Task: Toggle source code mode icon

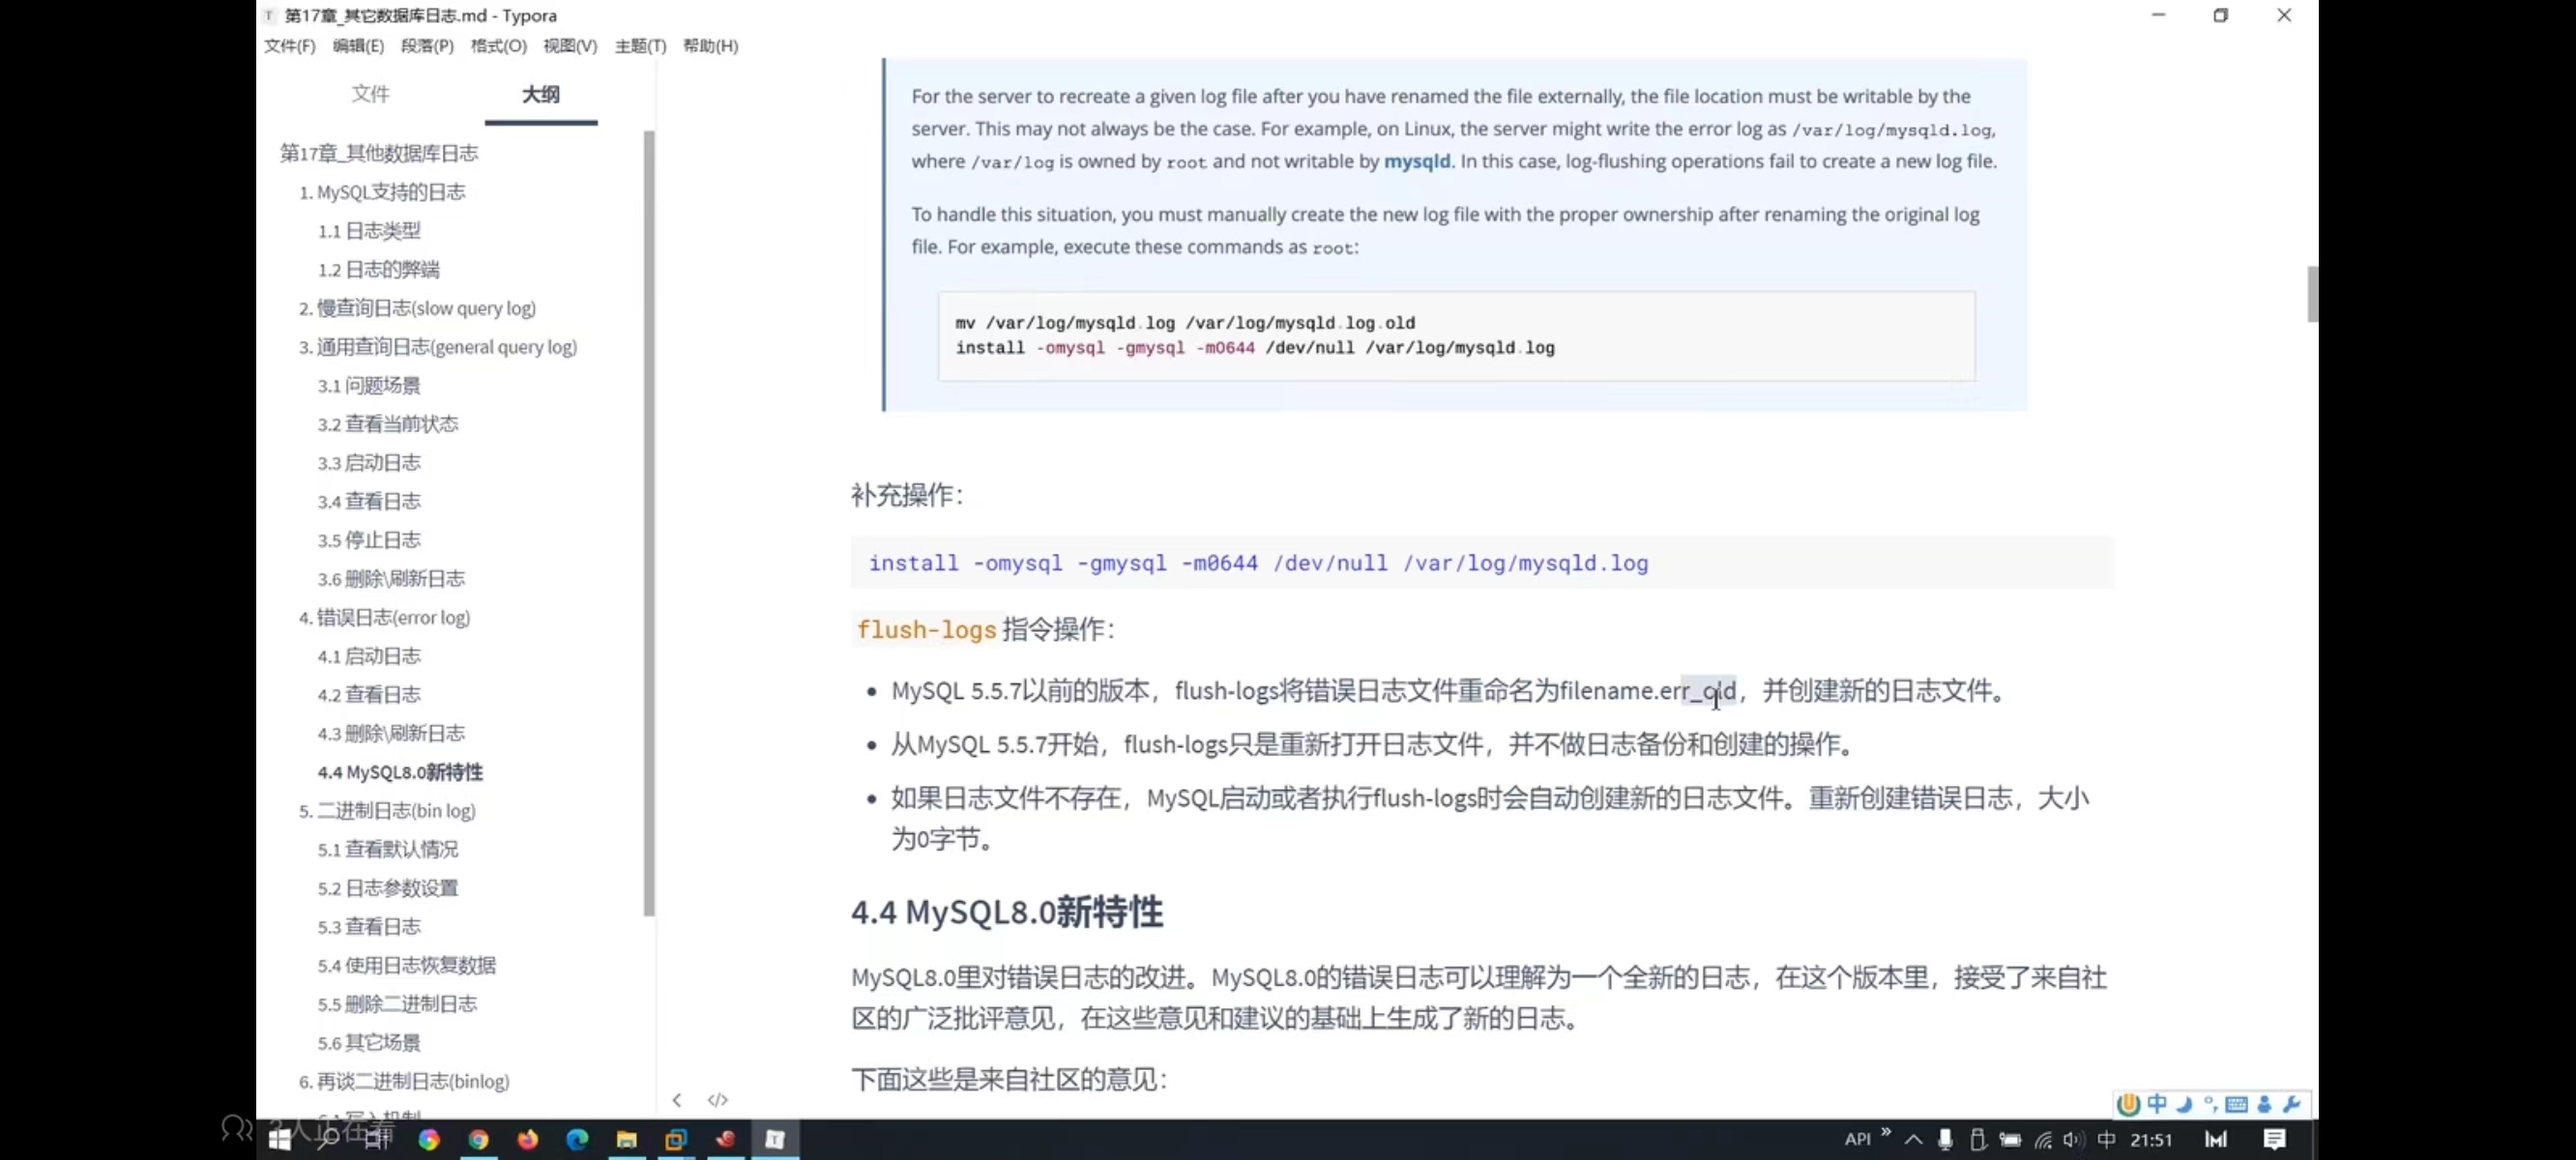Action: pyautogui.click(x=717, y=1100)
